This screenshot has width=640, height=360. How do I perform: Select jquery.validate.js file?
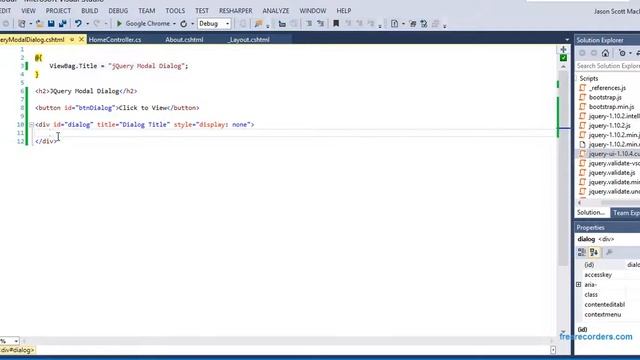pos(612,173)
